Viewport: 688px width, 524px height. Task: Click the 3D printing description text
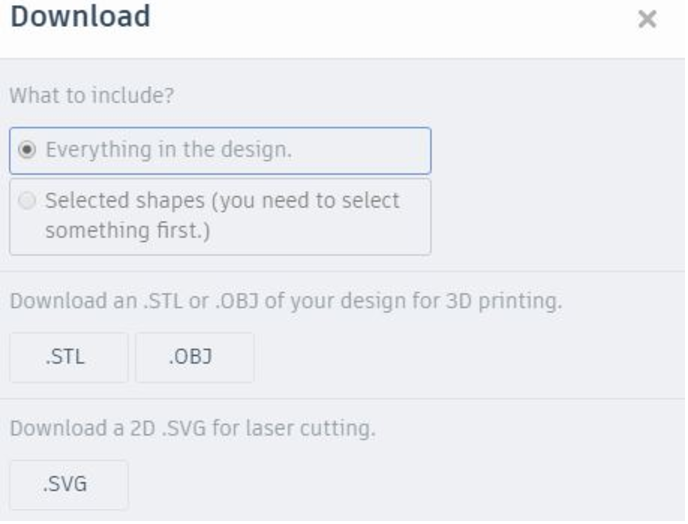(x=285, y=300)
